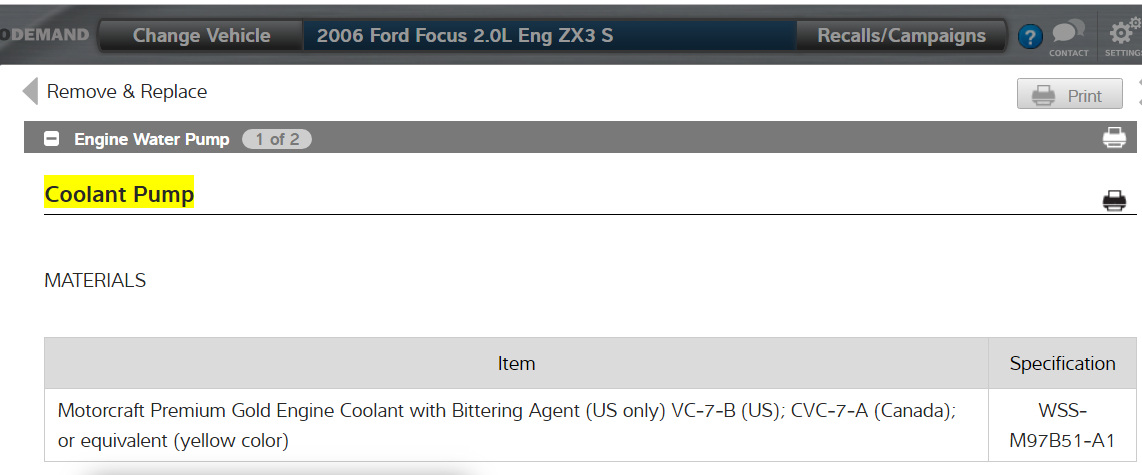Collapse the Engine Water Pump section
The height and width of the screenshot is (475, 1142).
(52, 139)
